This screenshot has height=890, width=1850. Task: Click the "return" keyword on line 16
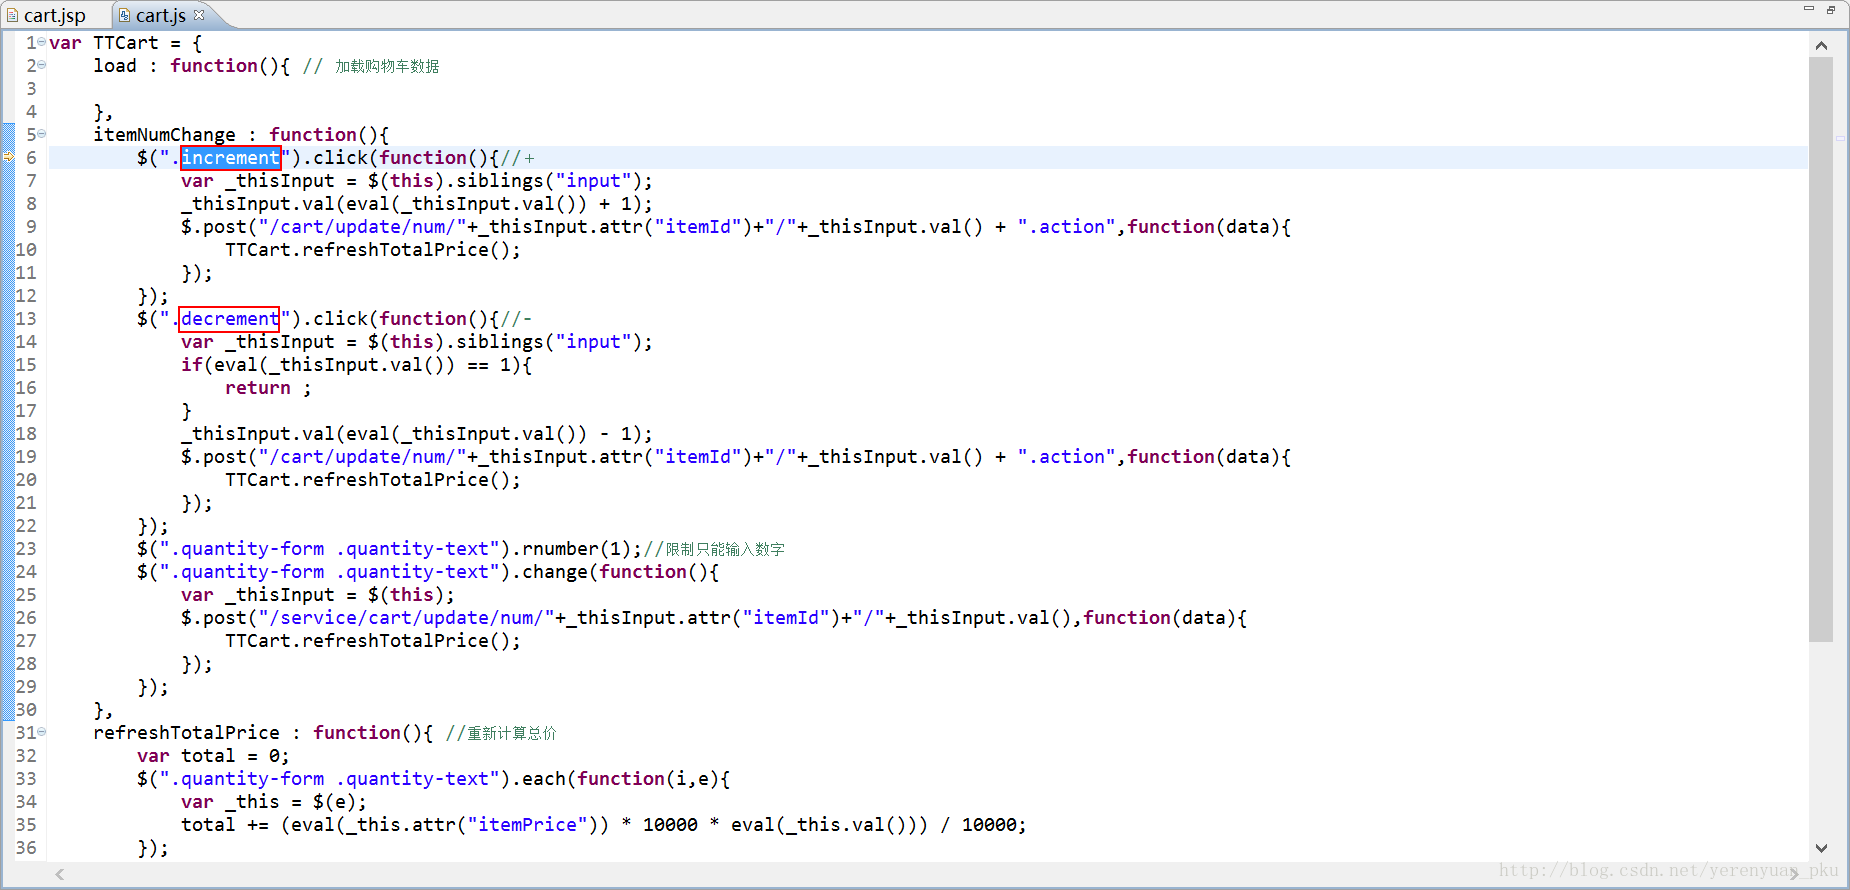(258, 388)
